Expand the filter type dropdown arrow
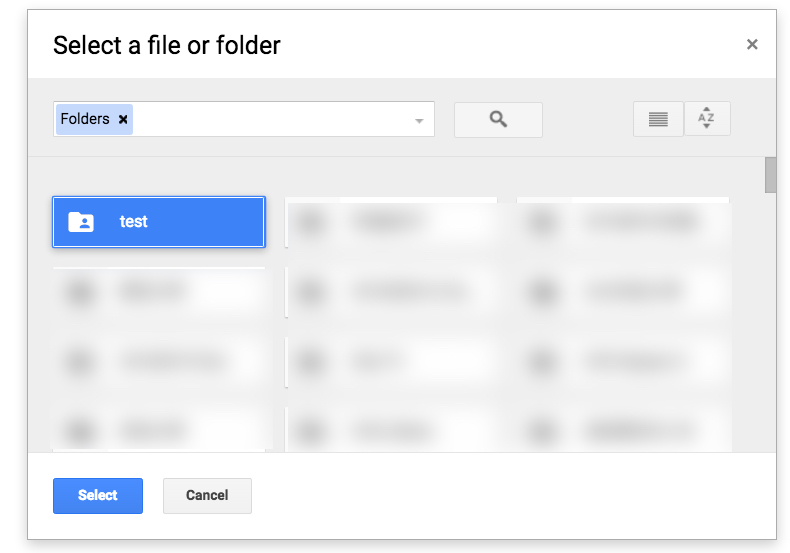The image size is (790, 553). point(420,121)
